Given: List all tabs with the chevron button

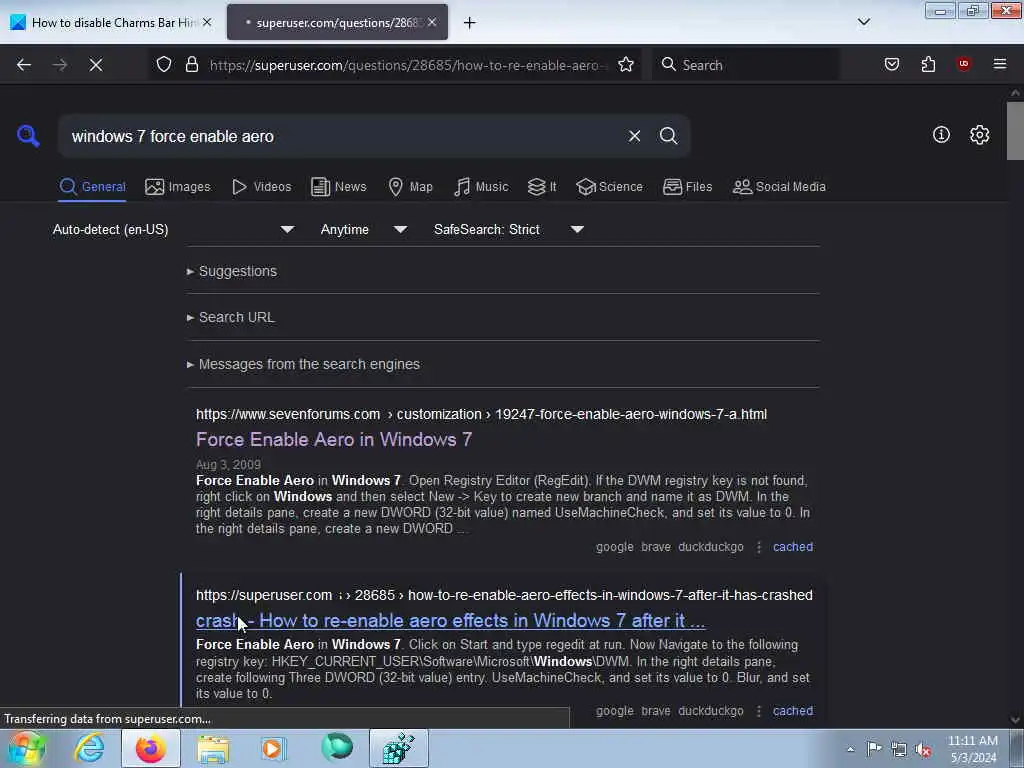Looking at the screenshot, I should pyautogui.click(x=864, y=22).
